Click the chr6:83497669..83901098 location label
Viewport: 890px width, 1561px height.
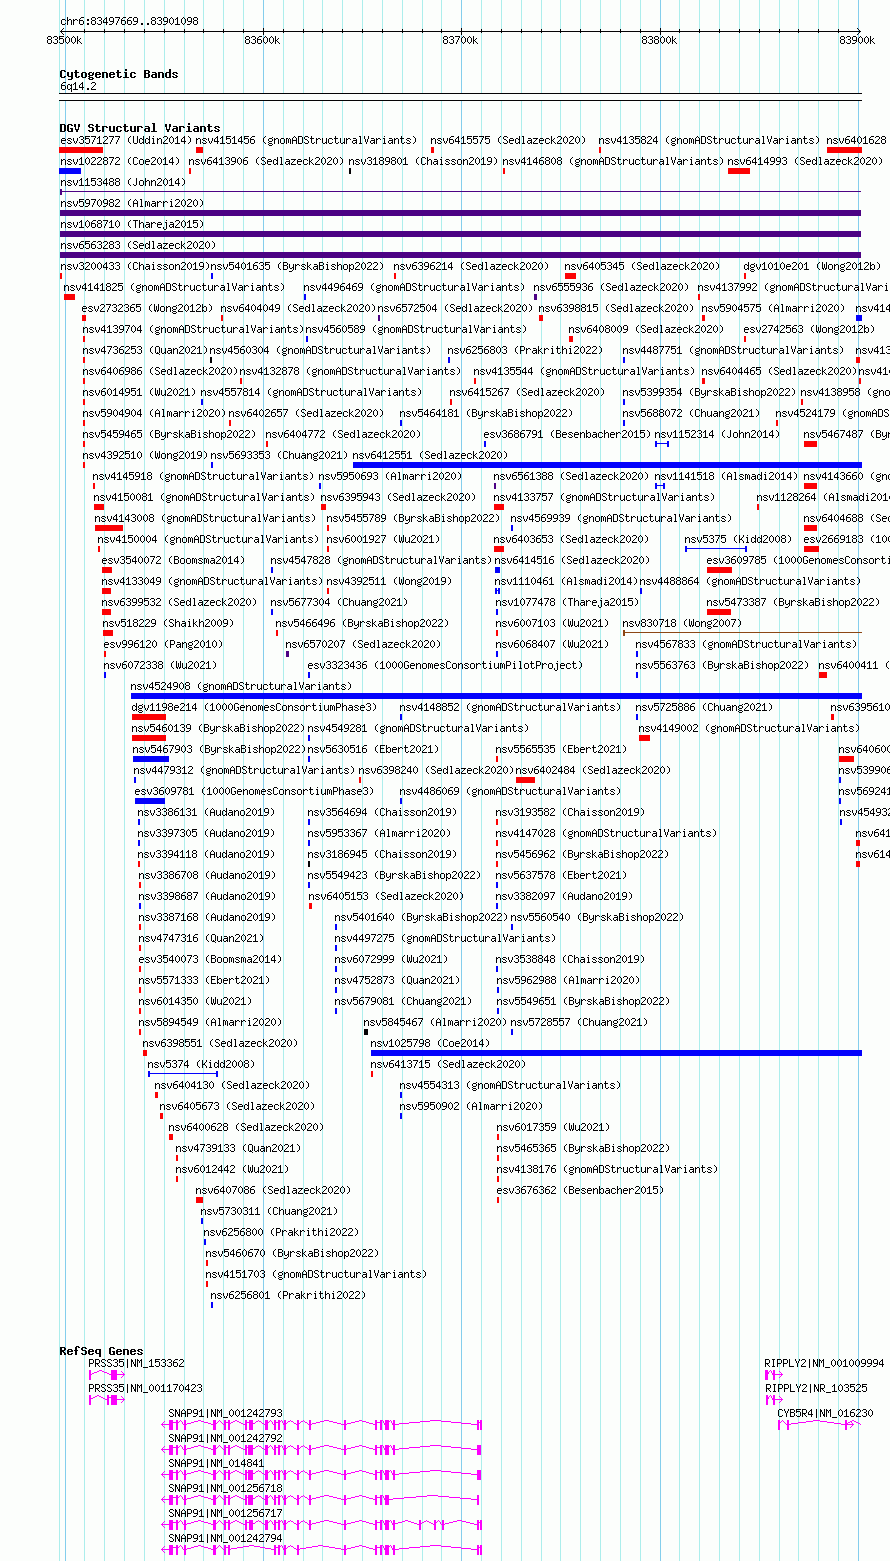coord(129,21)
